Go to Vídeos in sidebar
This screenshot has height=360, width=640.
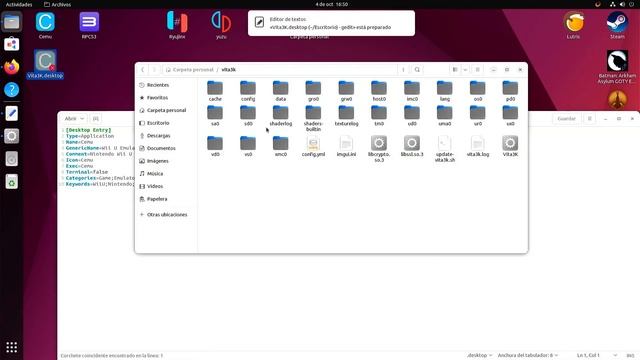[166, 186]
